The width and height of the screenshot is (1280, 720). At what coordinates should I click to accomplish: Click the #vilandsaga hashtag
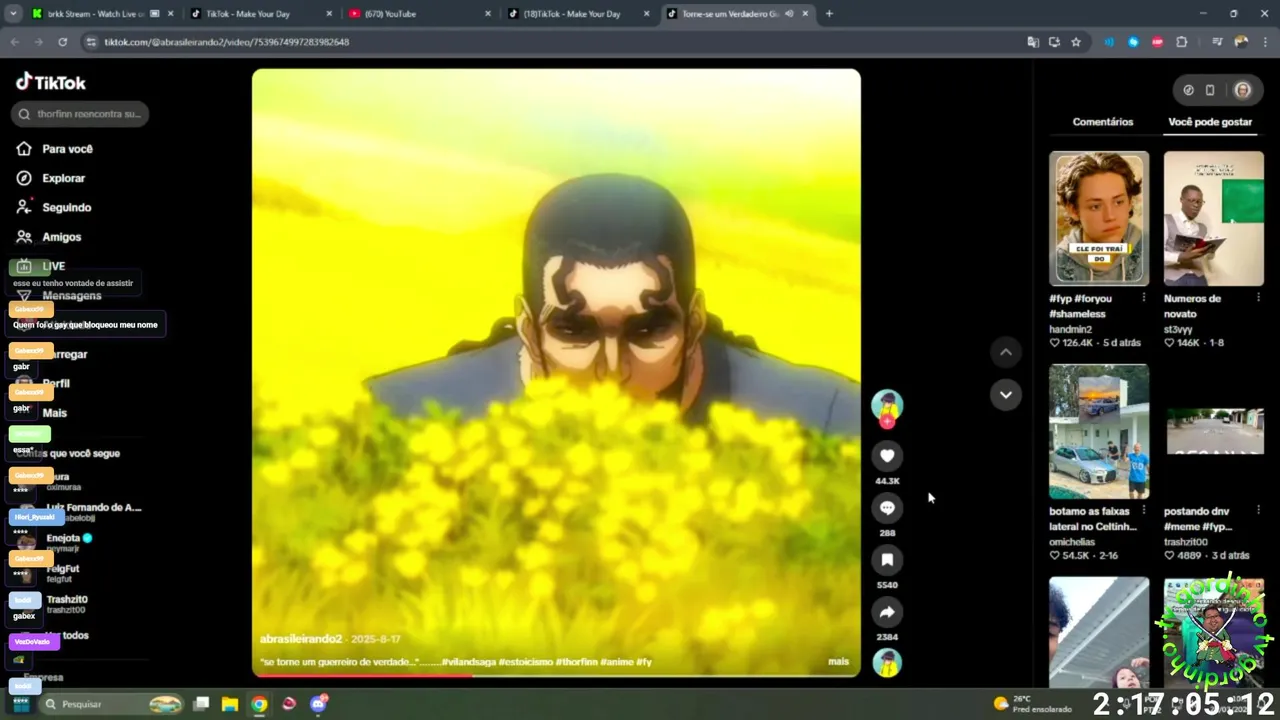pyautogui.click(x=467, y=662)
